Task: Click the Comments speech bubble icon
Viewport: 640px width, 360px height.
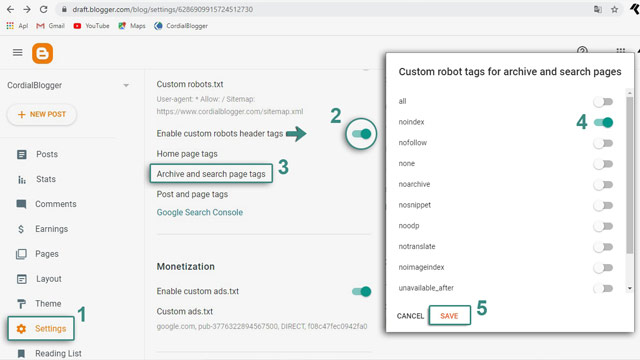Action: click(x=21, y=204)
